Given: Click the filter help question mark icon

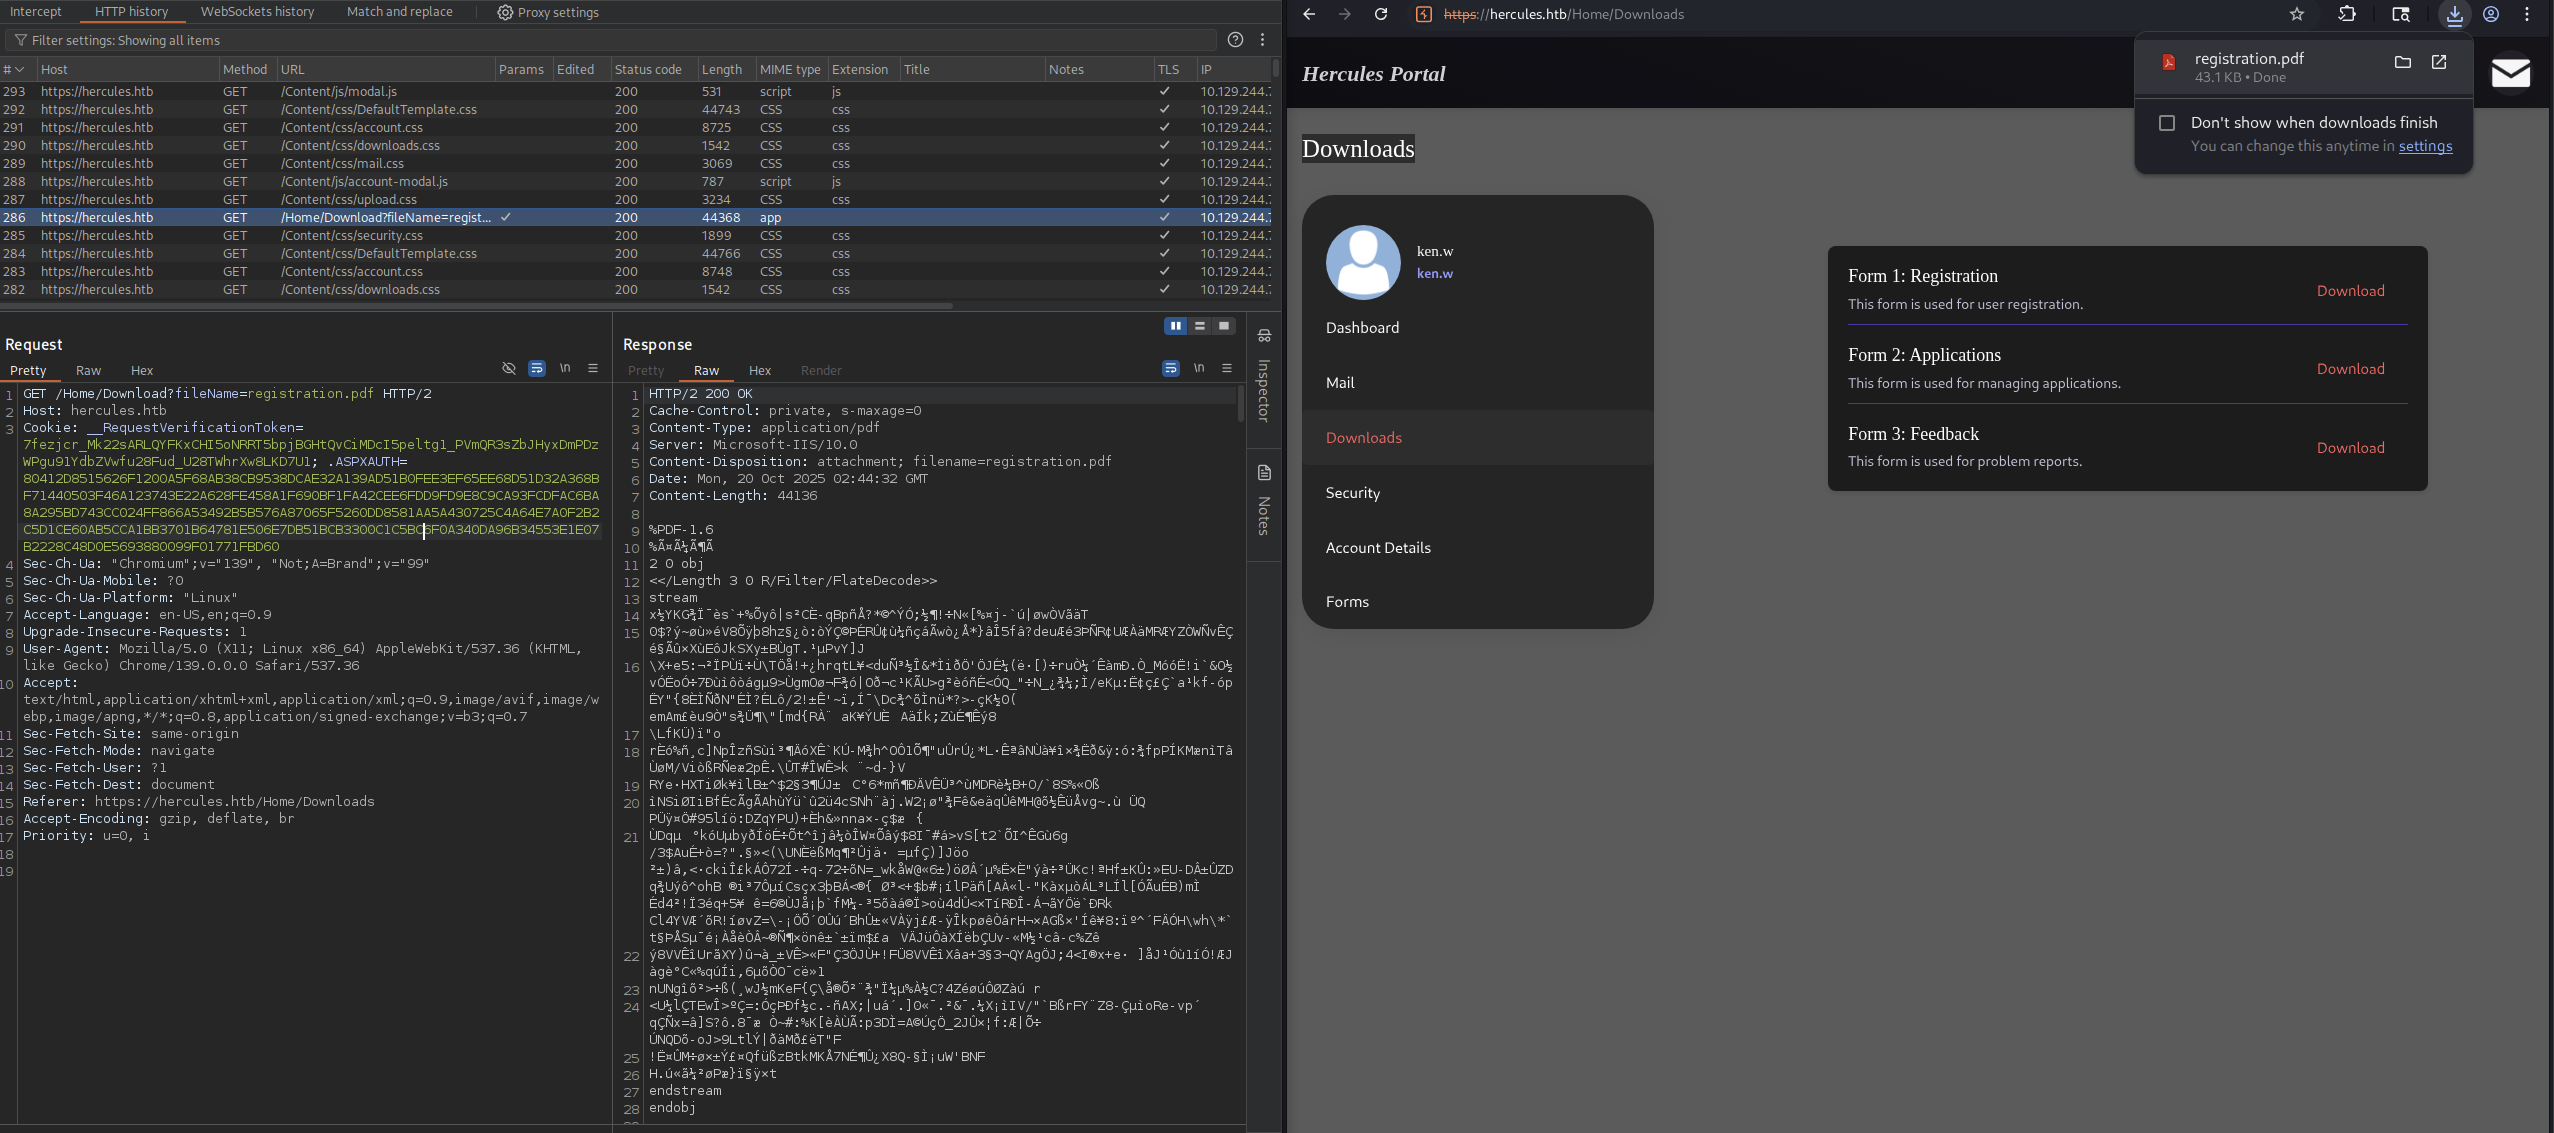Looking at the screenshot, I should point(1236,40).
